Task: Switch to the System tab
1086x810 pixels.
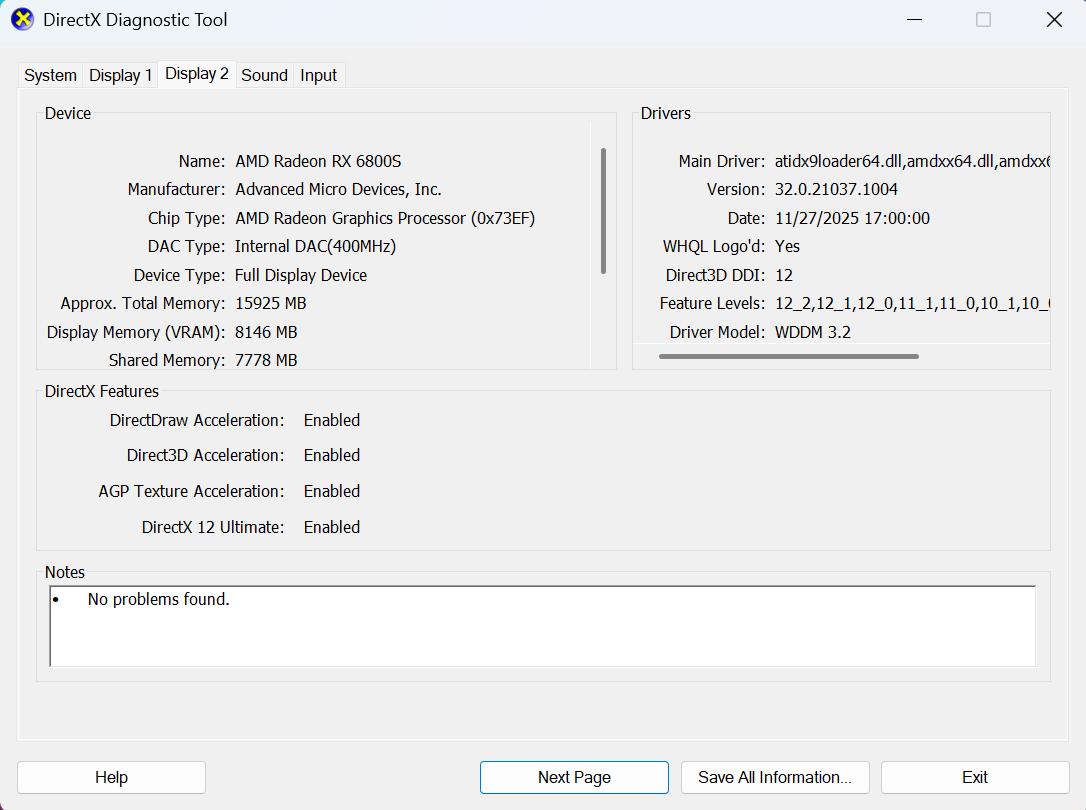Action: tap(50, 75)
